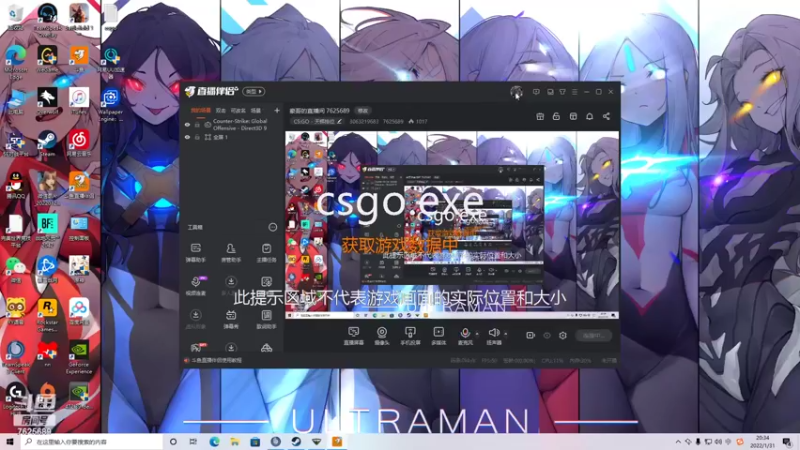Open the 虚拟形象 tool
Viewport: 800px width, 450px height.
click(x=195, y=319)
